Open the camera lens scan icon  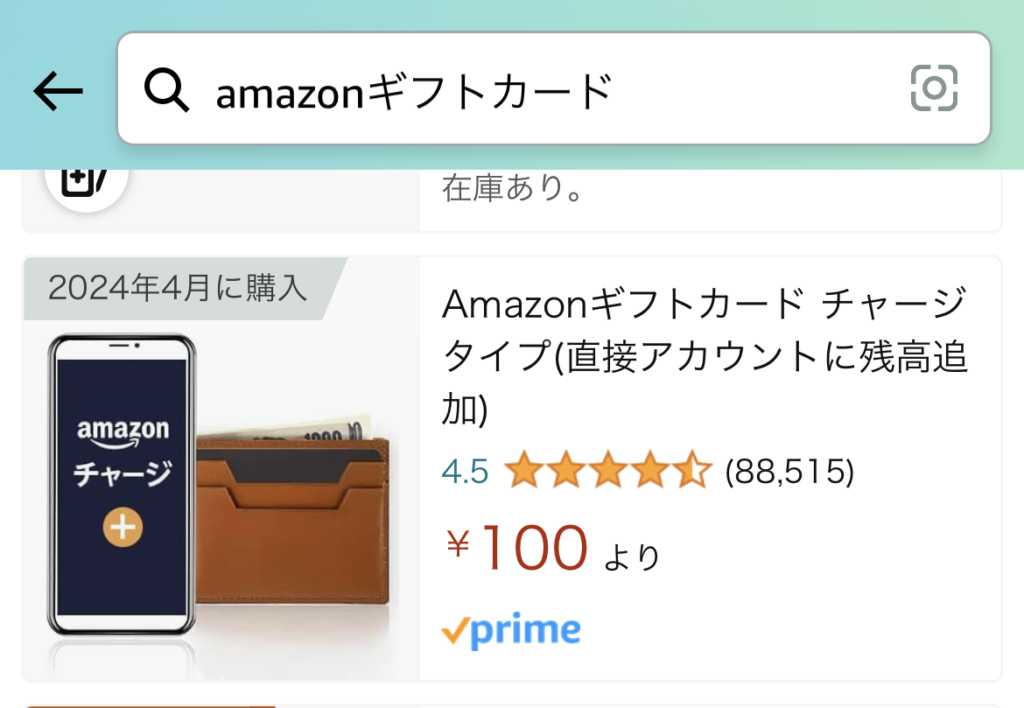[x=934, y=88]
